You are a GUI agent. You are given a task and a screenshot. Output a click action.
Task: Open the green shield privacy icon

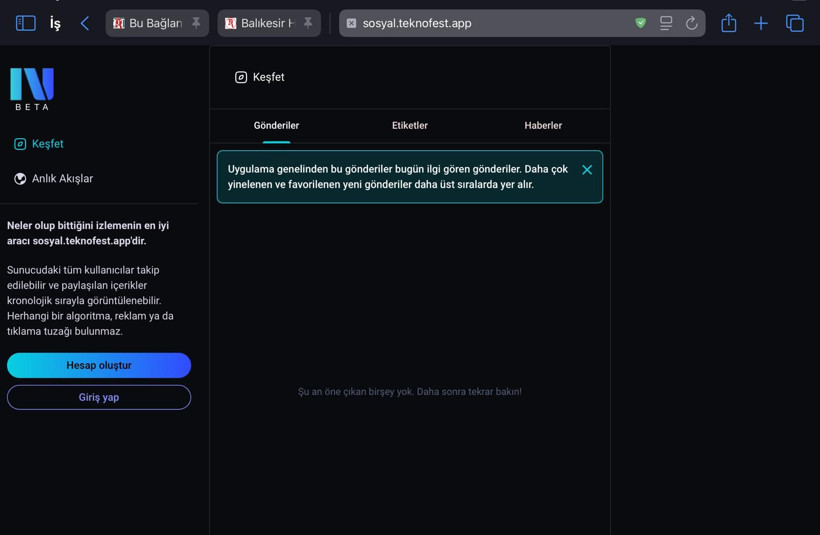(x=641, y=22)
